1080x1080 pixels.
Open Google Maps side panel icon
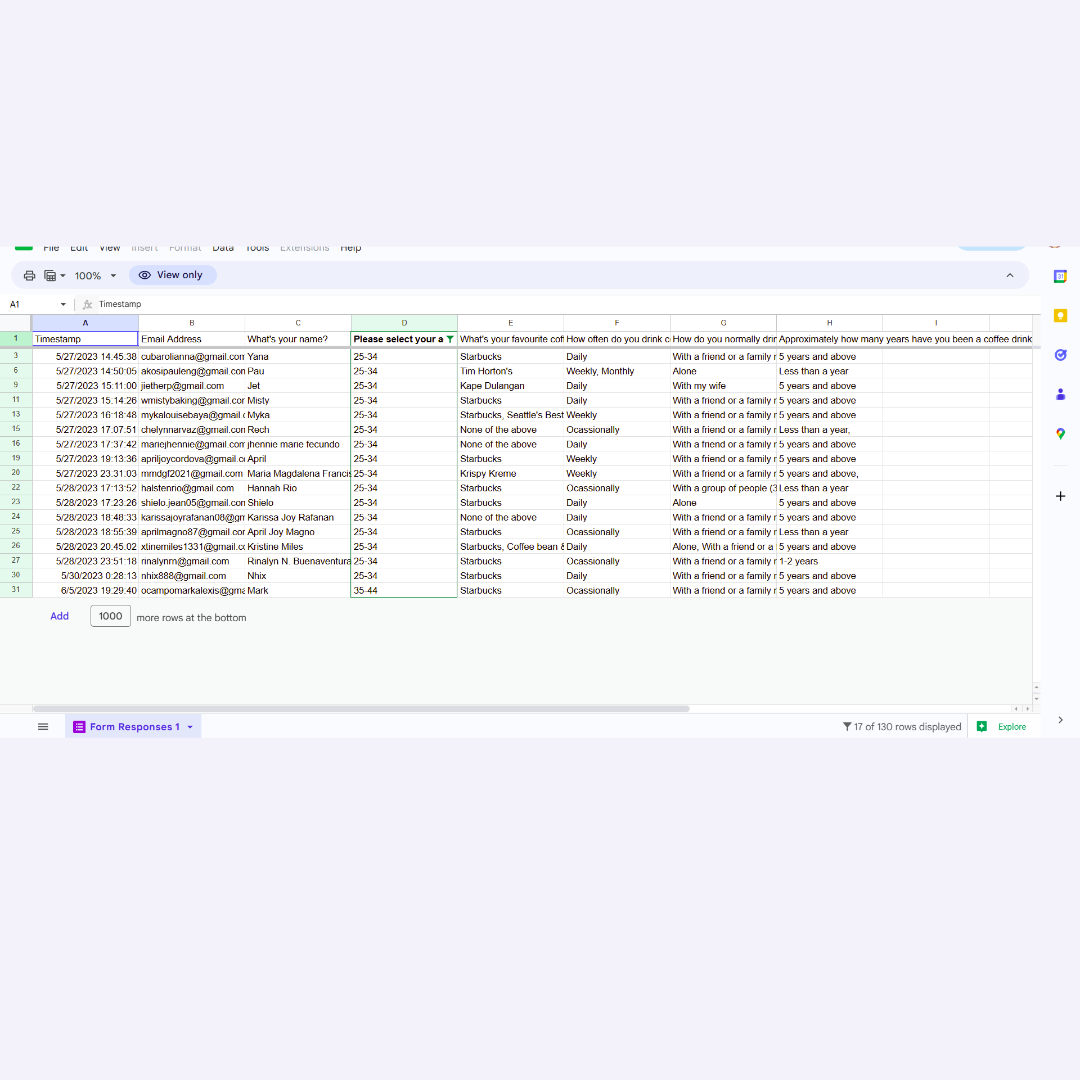click(1060, 433)
